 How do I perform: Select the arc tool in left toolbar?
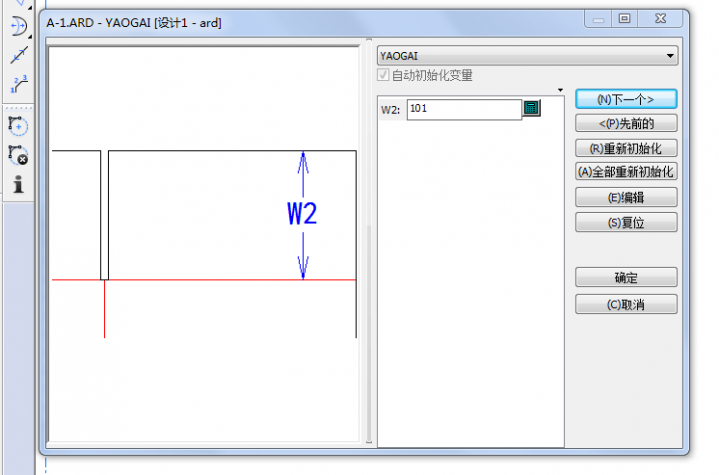click(x=18, y=27)
